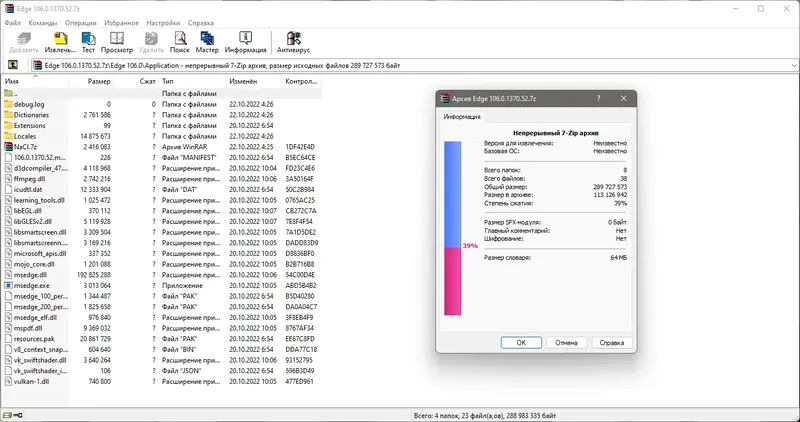The image size is (800, 422).
Task: Click the Extensions folder icon
Action: pyautogui.click(x=8, y=126)
